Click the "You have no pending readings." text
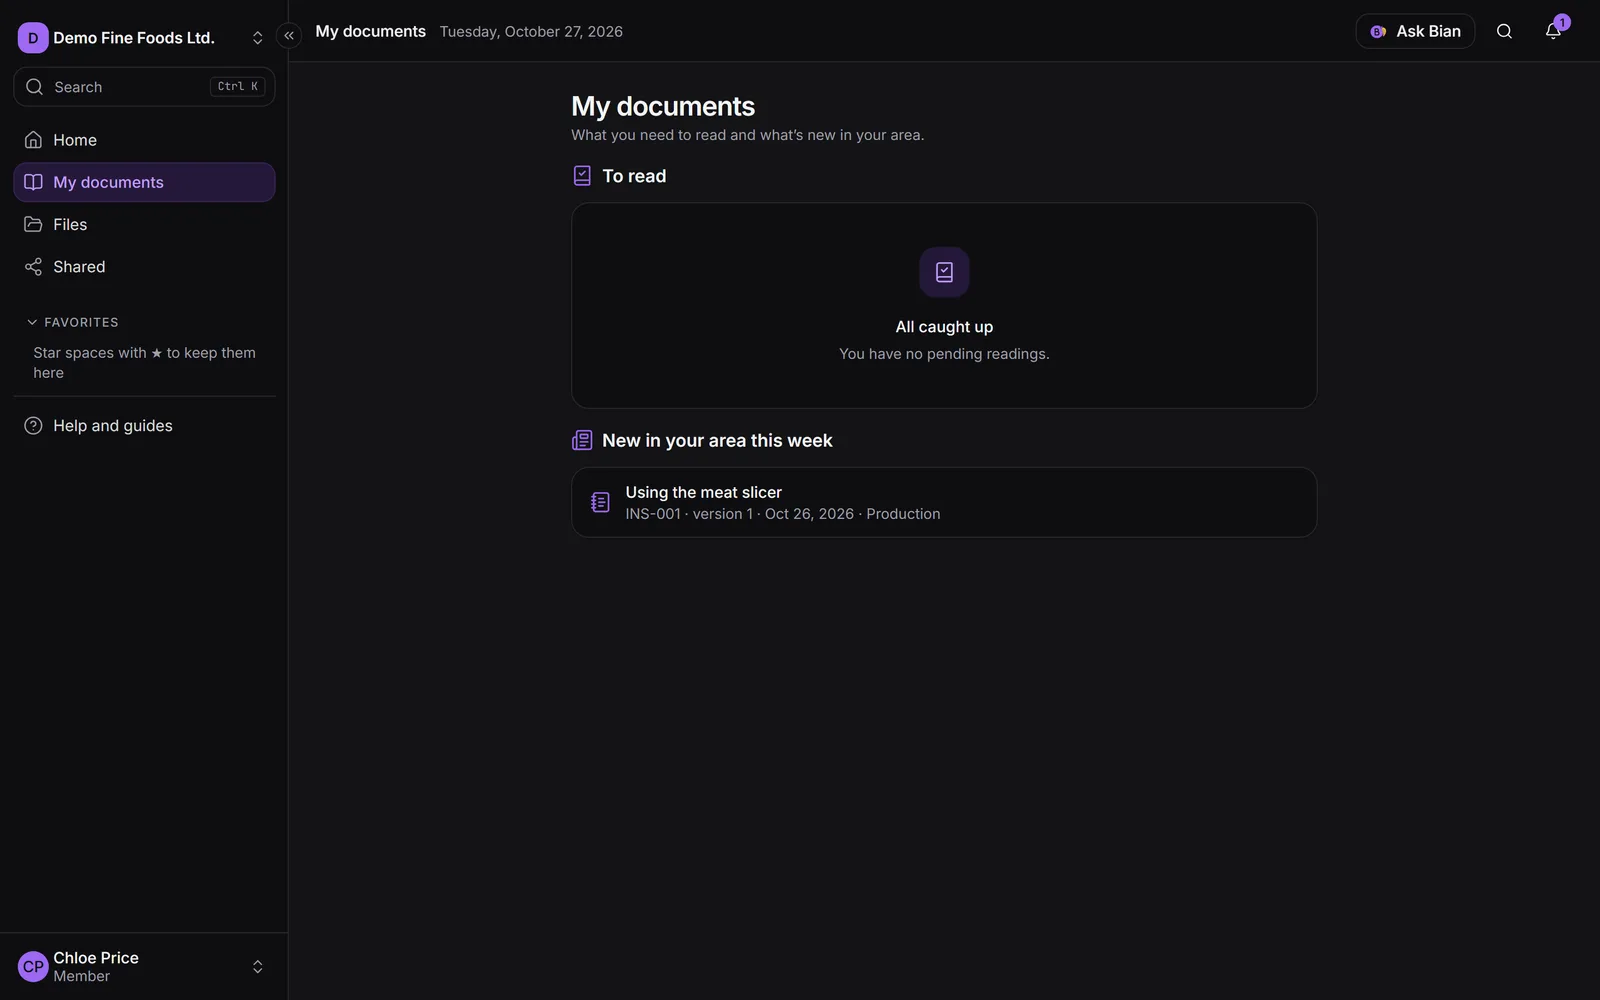Screen dimensions: 1600x1000 [x=944, y=354]
